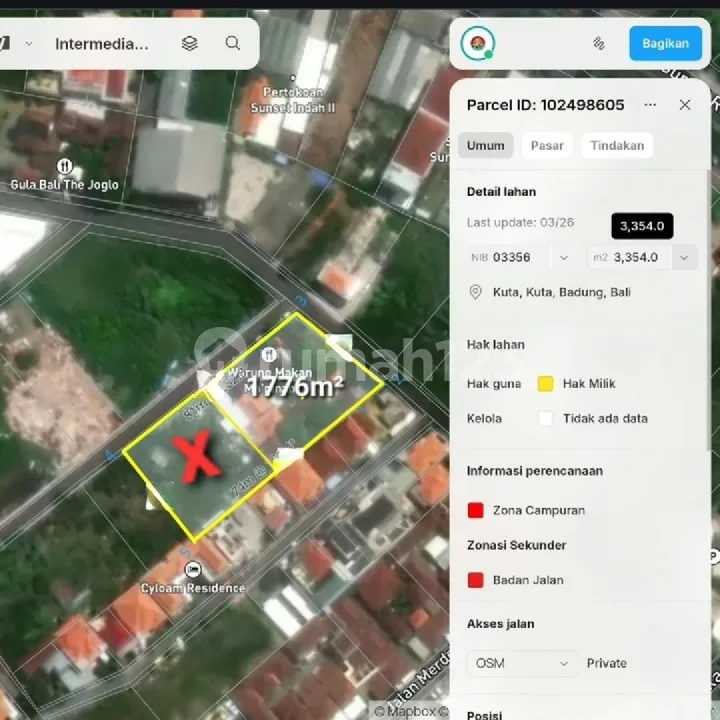Expand dropdown chevron left of Intermedia title
This screenshot has height=720, width=720.
click(x=28, y=44)
